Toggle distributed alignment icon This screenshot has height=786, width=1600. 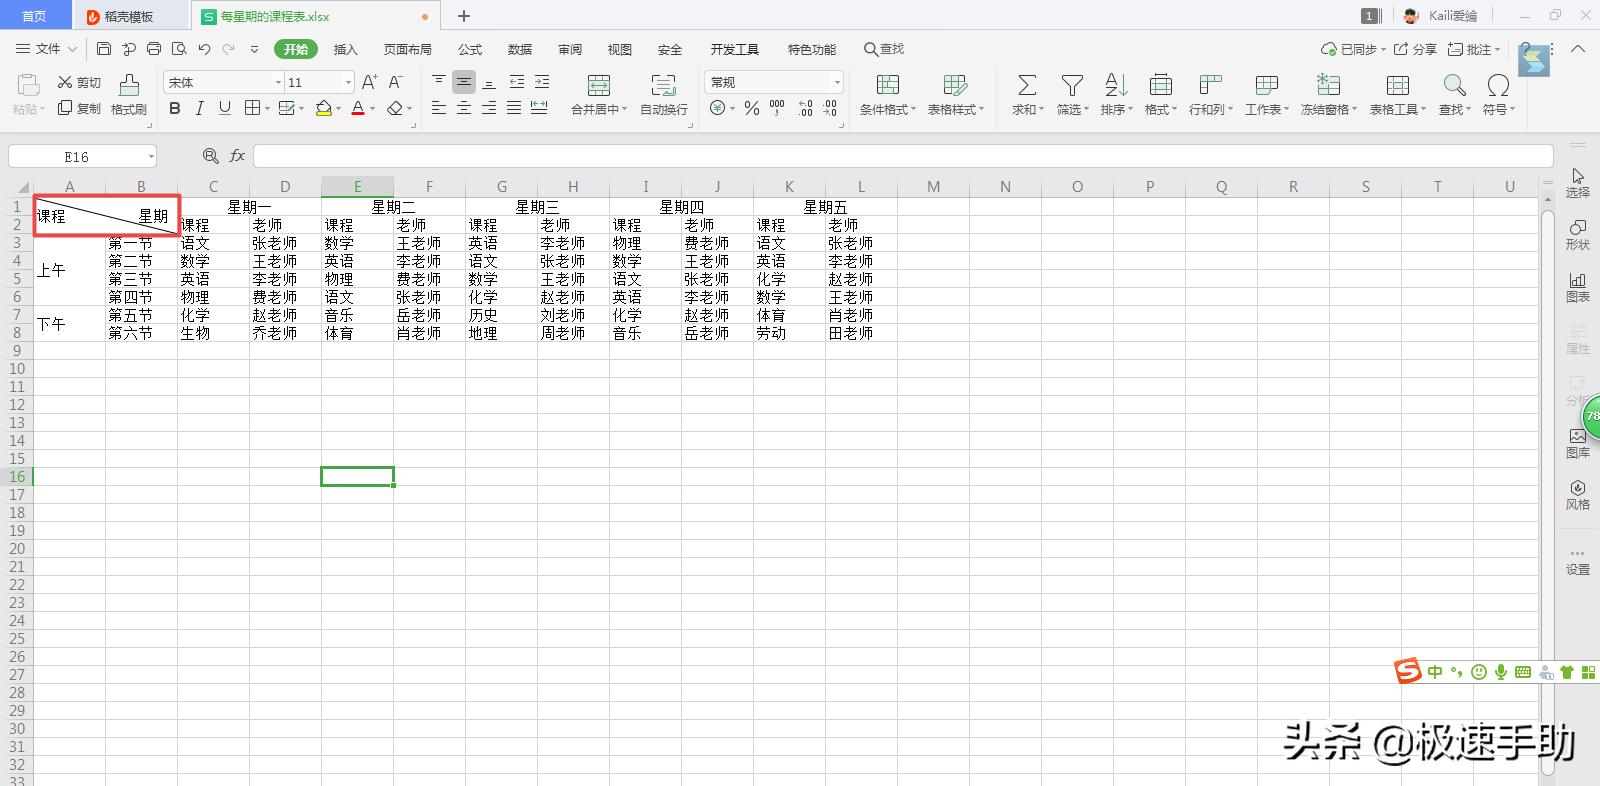tap(539, 108)
